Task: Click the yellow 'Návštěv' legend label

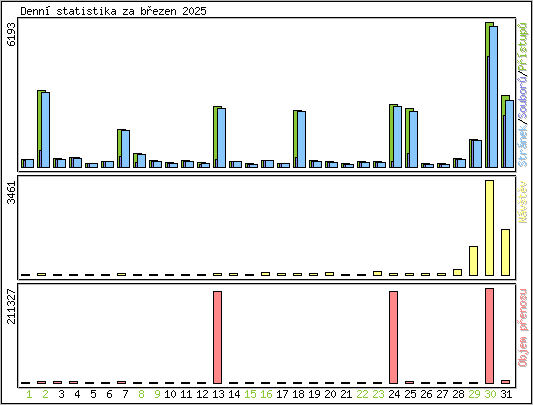Action: [522, 202]
